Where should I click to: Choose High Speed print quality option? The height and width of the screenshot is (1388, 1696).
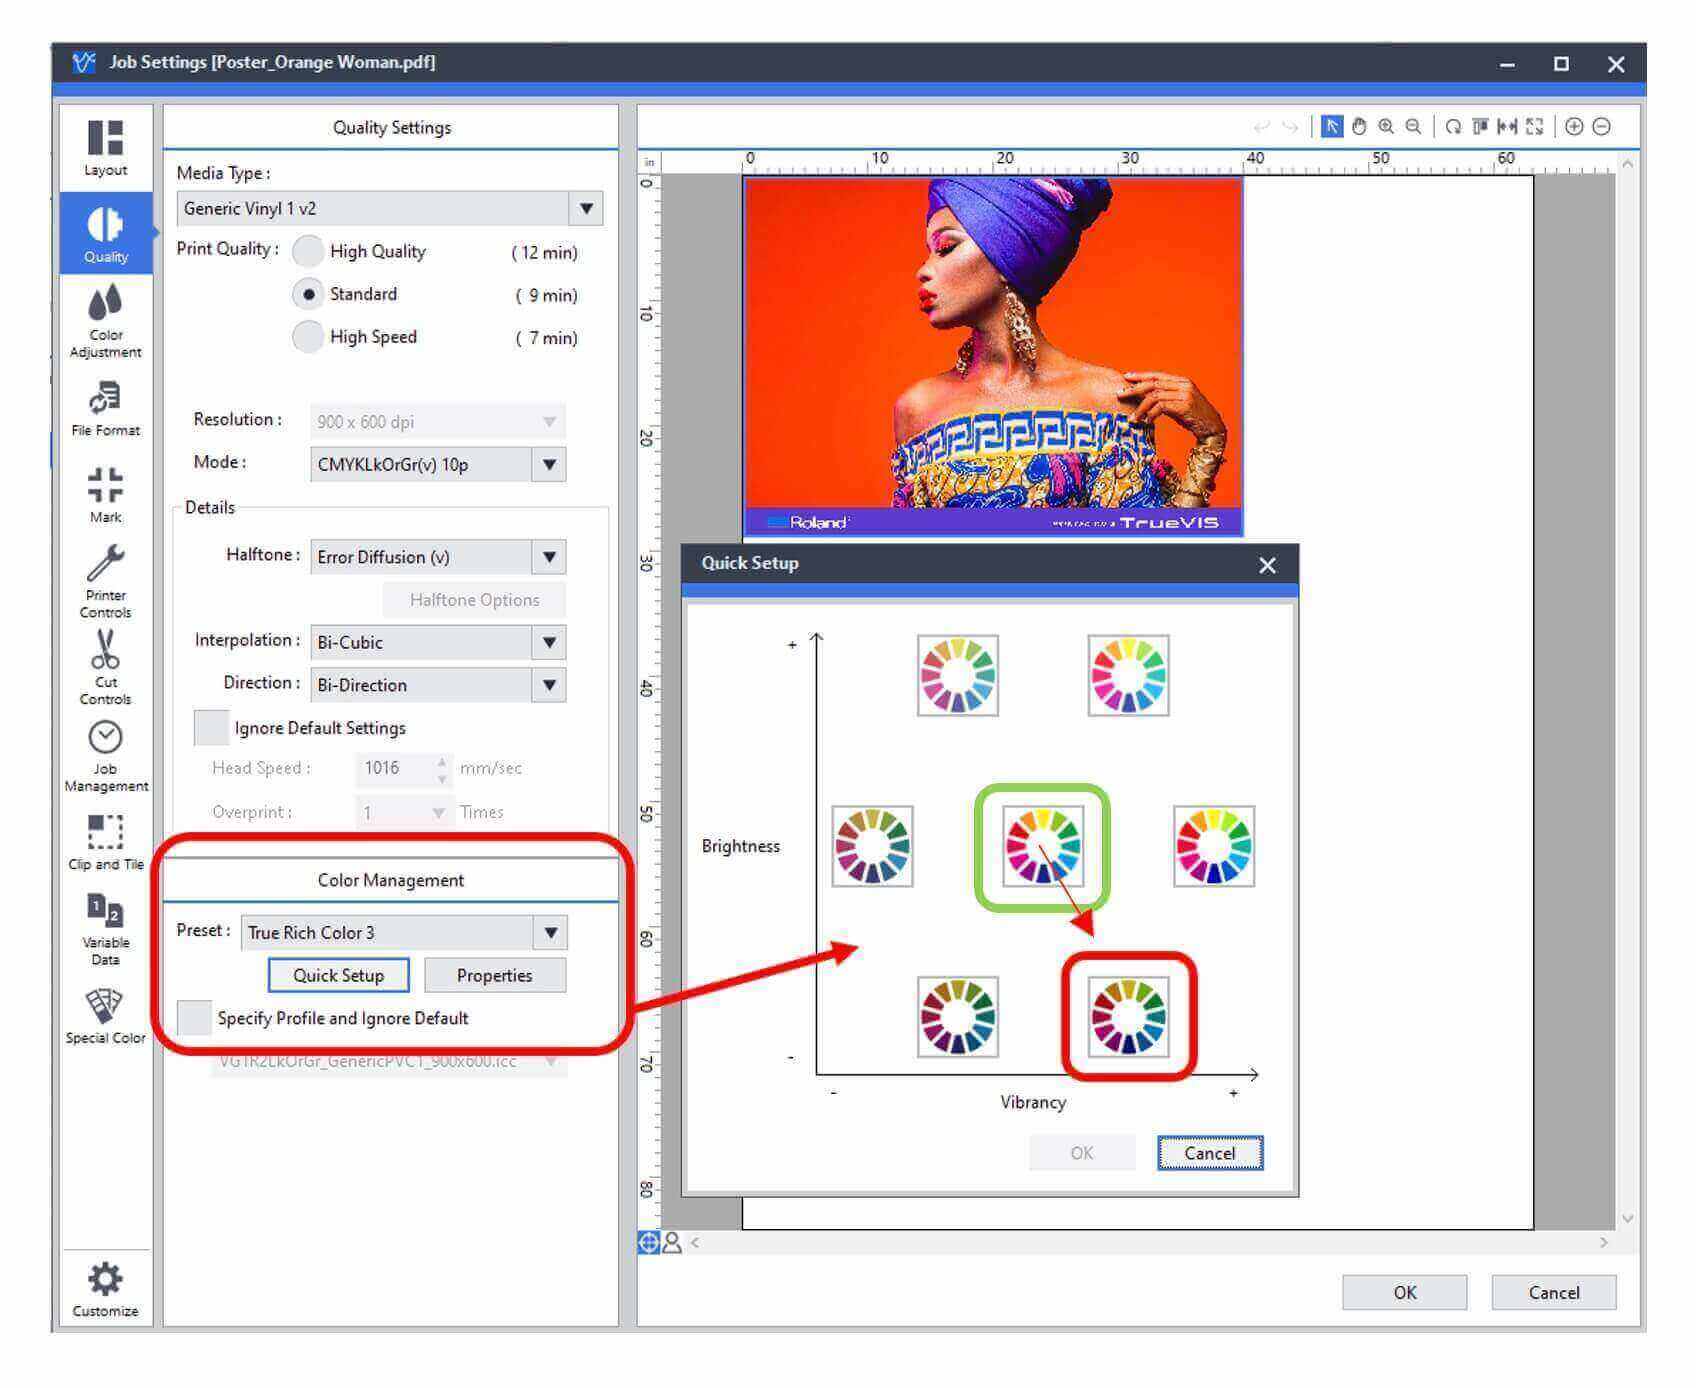point(308,336)
